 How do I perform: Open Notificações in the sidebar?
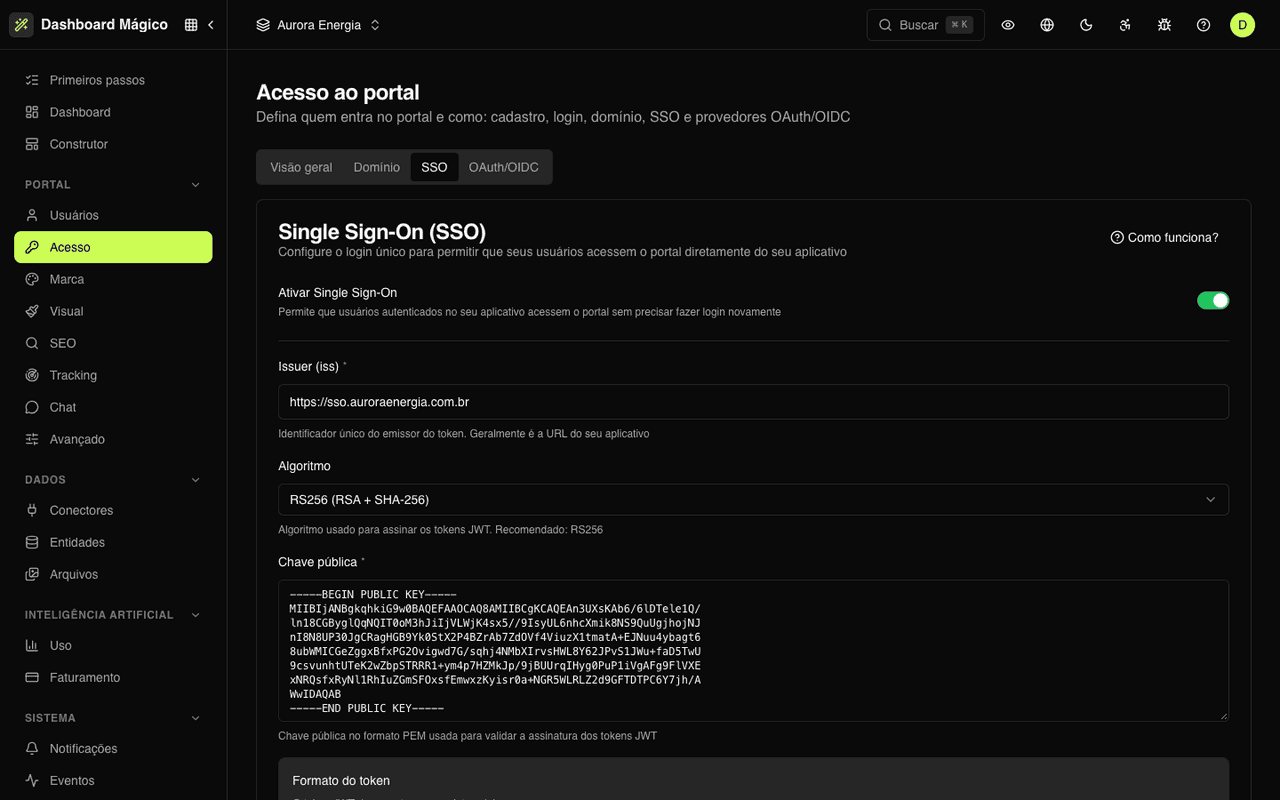coord(113,748)
